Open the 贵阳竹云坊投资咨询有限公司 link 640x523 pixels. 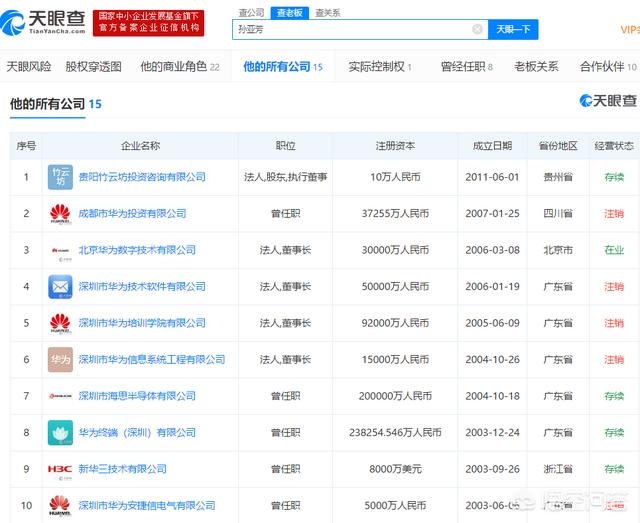142,177
